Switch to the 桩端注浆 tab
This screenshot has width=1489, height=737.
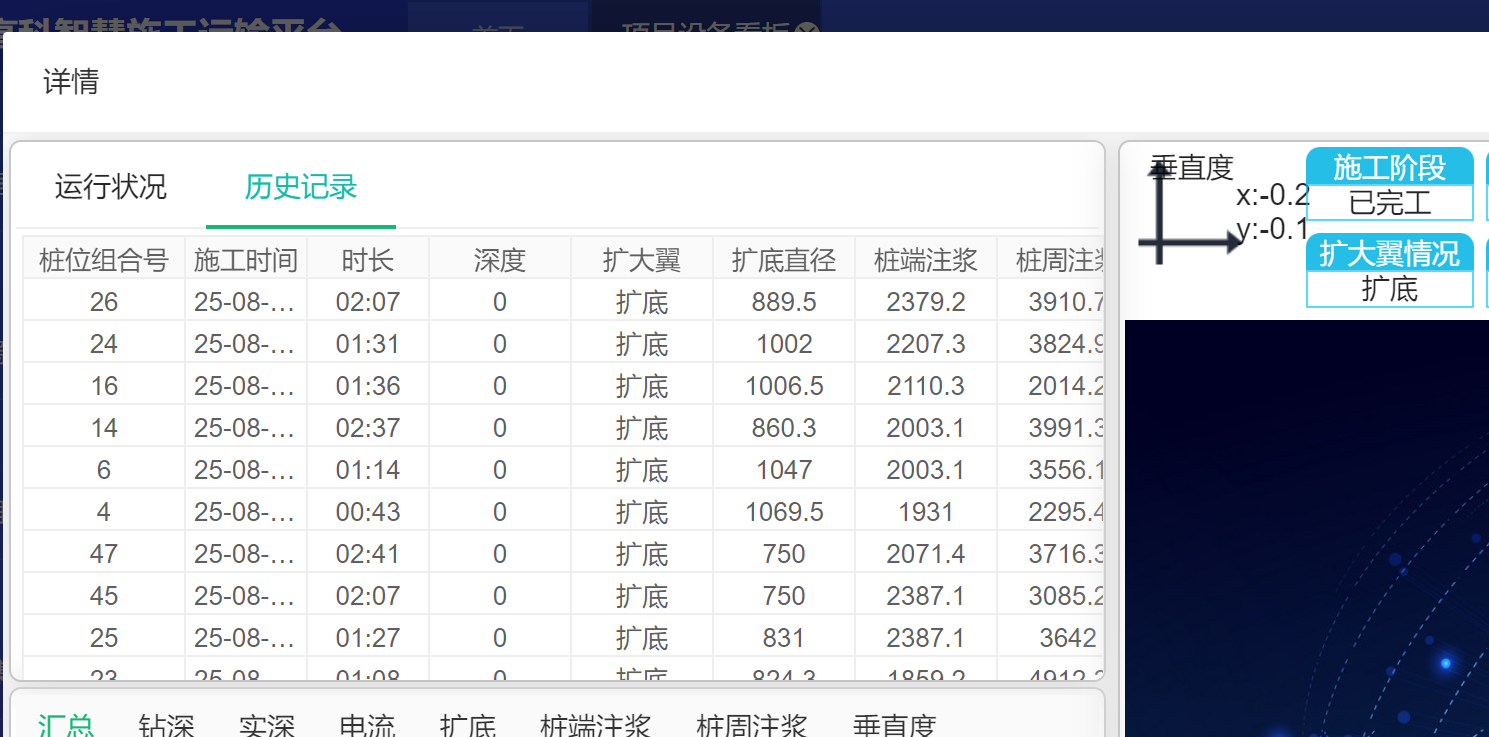point(595,725)
